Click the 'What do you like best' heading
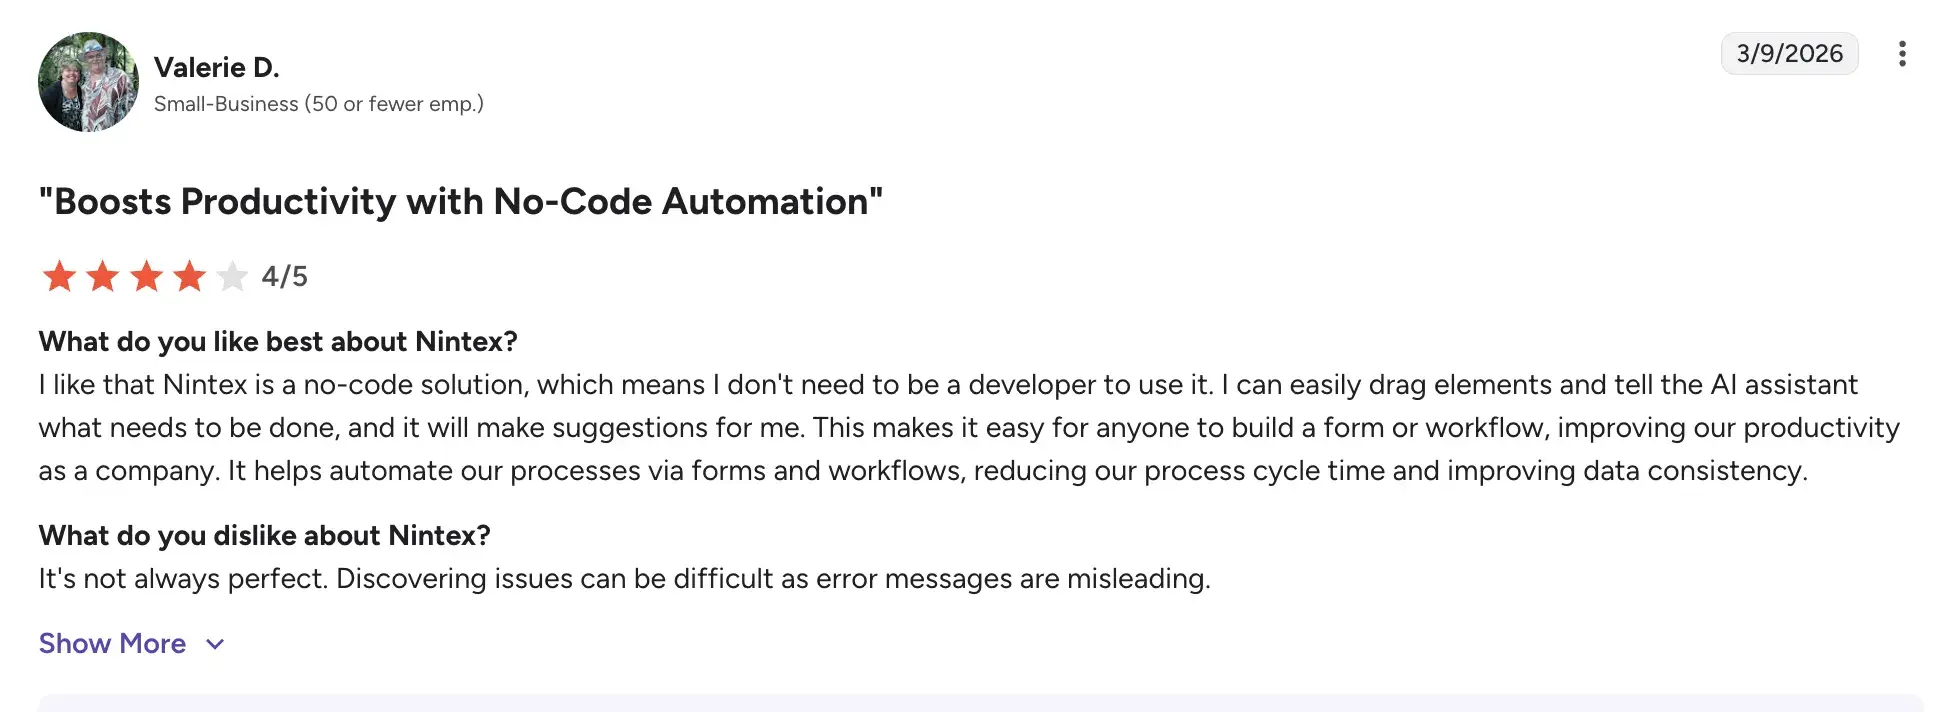This screenshot has width=1960, height=712. 278,341
